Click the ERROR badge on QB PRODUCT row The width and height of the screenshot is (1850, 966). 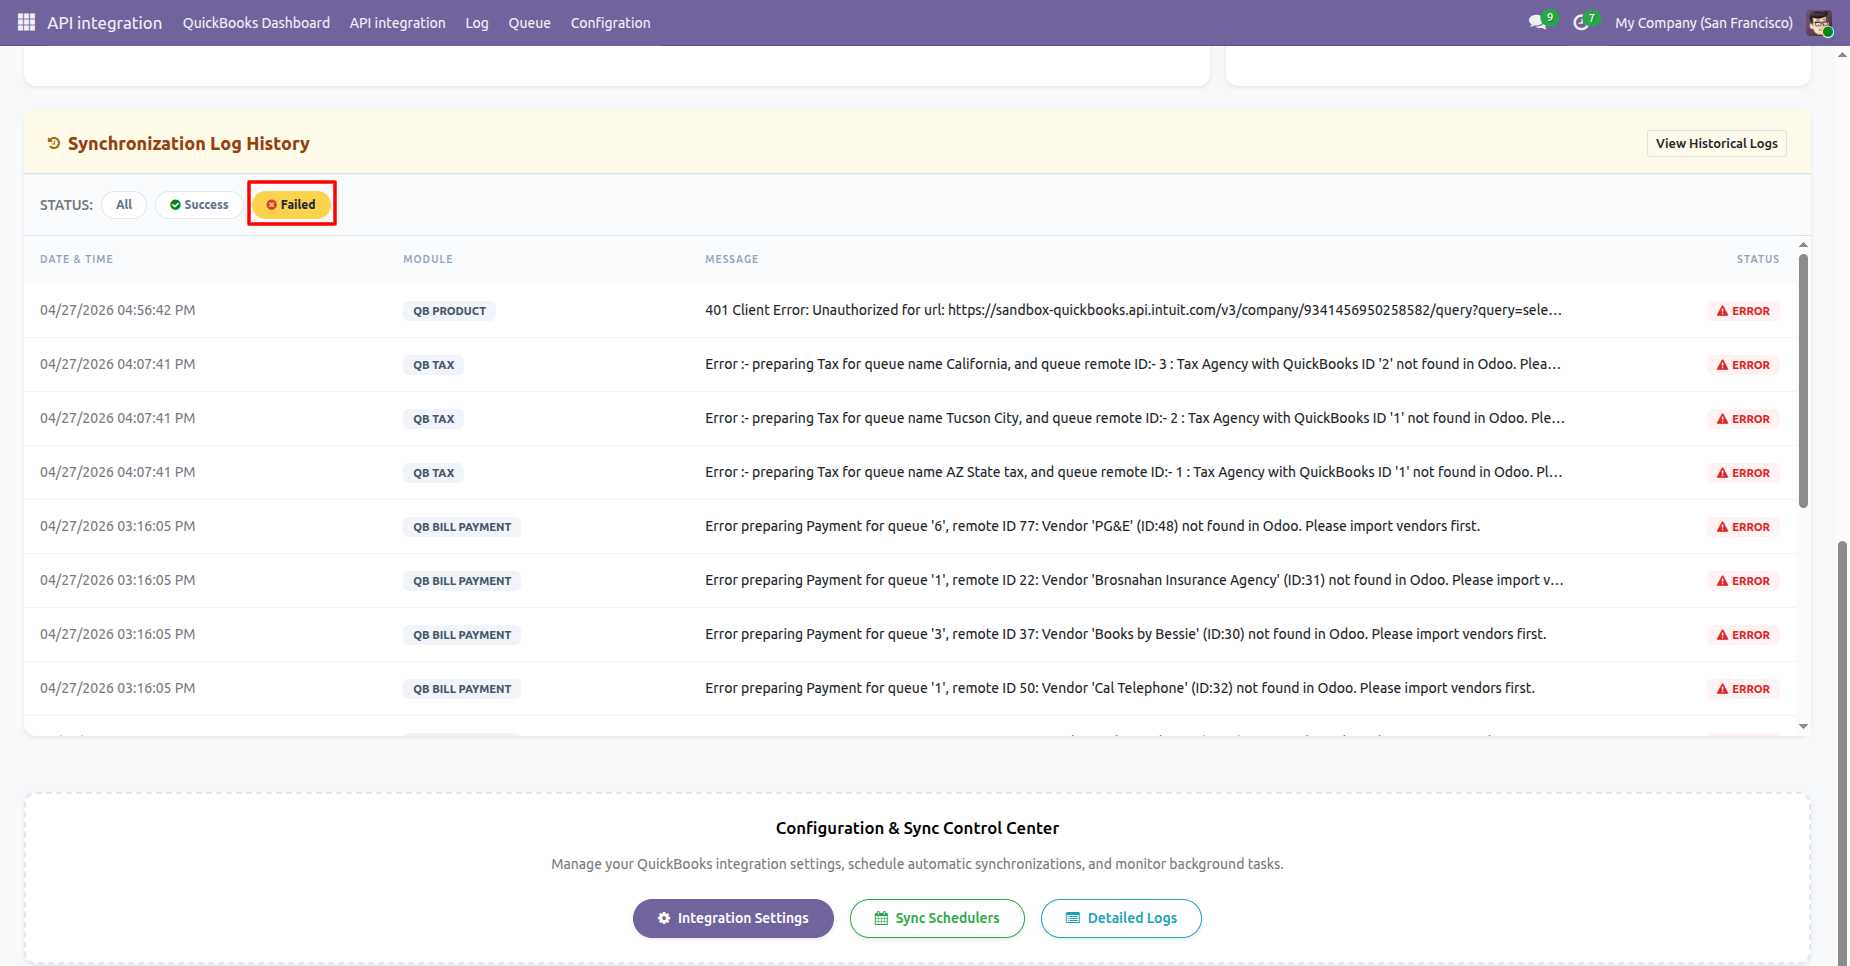coord(1743,311)
